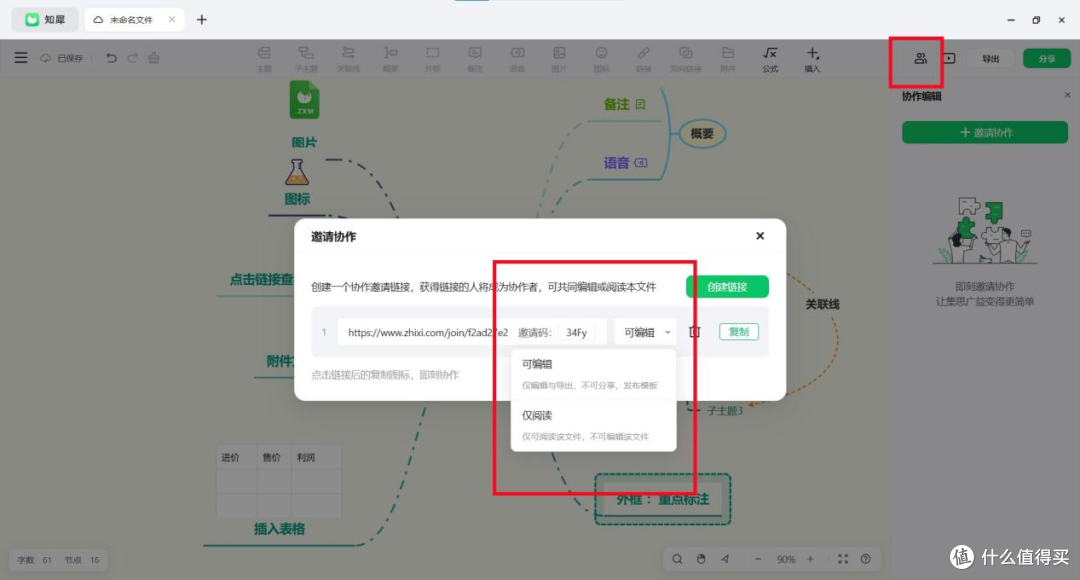This screenshot has width=1080, height=580.
Task: Select the 主题 topic tool
Action: pyautogui.click(x=264, y=59)
